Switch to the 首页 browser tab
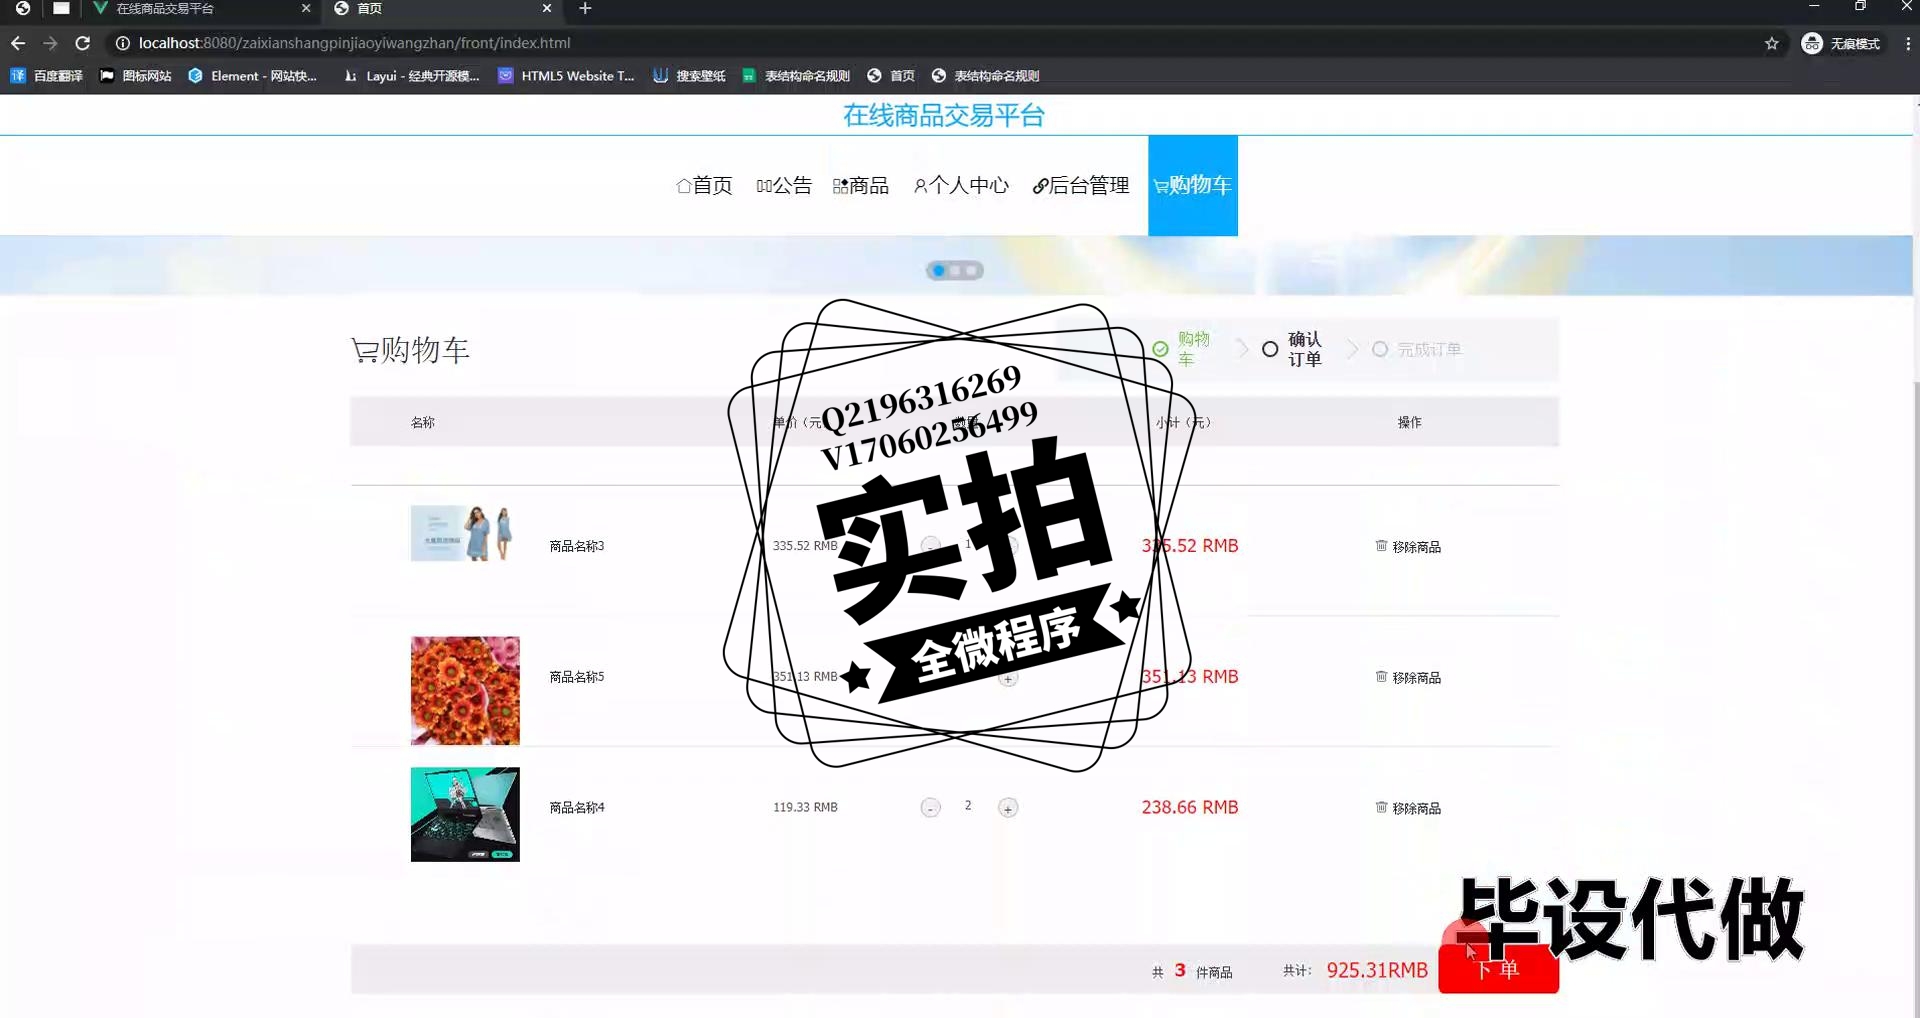Screen dimensions: 1920x1018 (x=440, y=8)
